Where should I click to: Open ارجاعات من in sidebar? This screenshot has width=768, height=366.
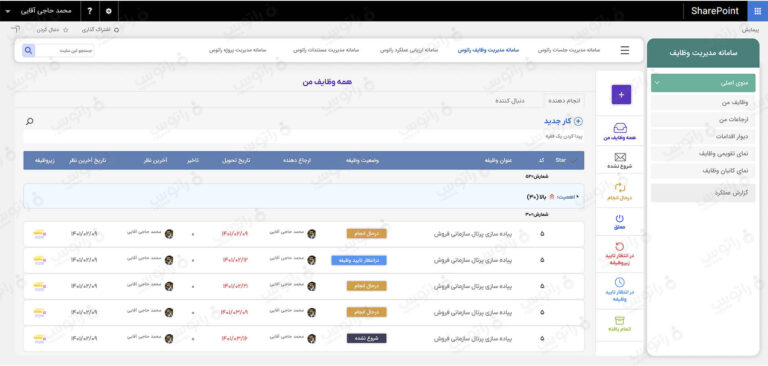point(703,120)
